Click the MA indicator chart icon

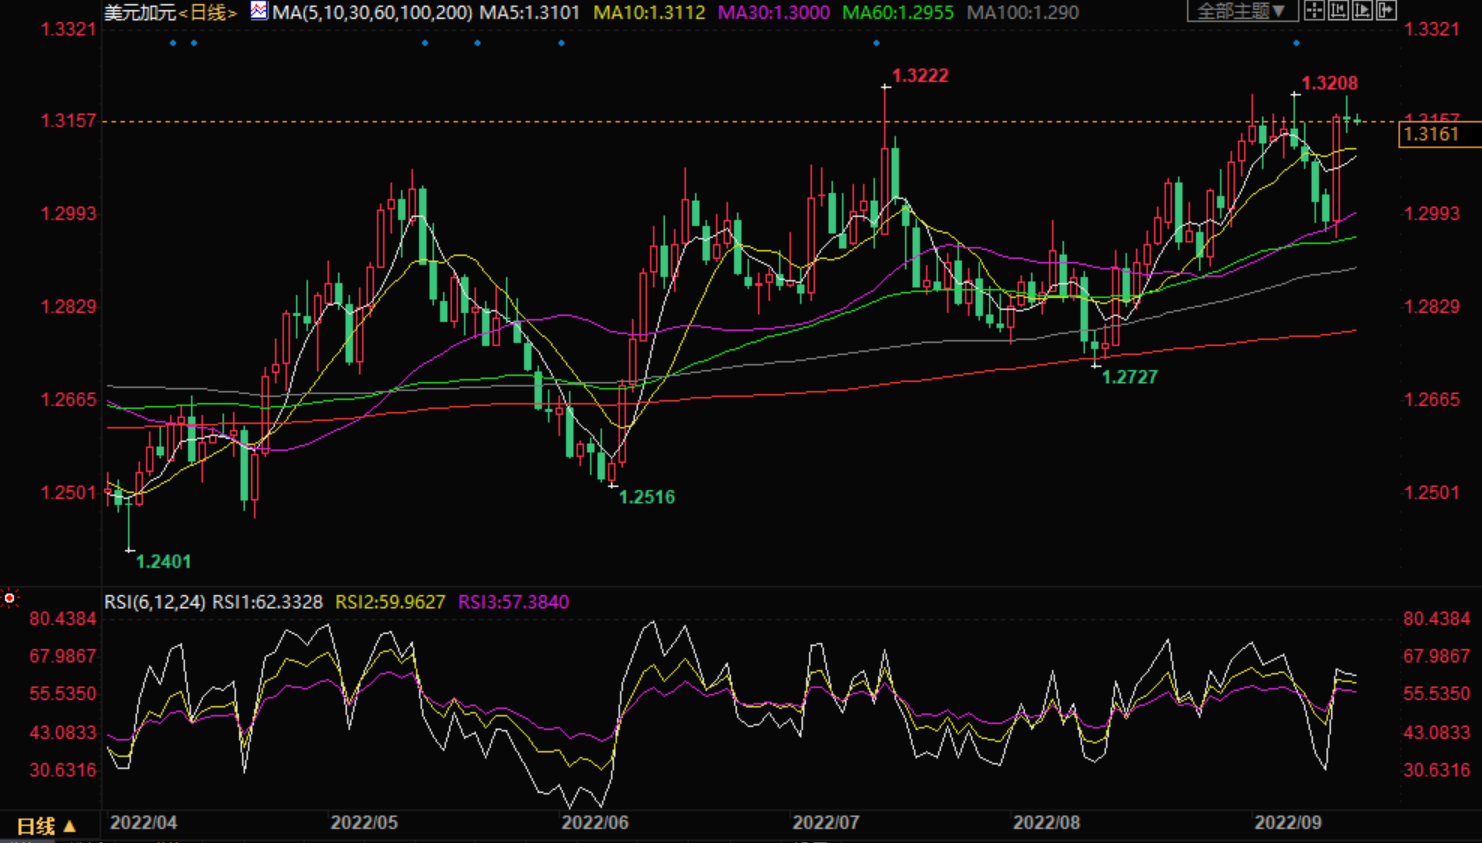(x=259, y=11)
